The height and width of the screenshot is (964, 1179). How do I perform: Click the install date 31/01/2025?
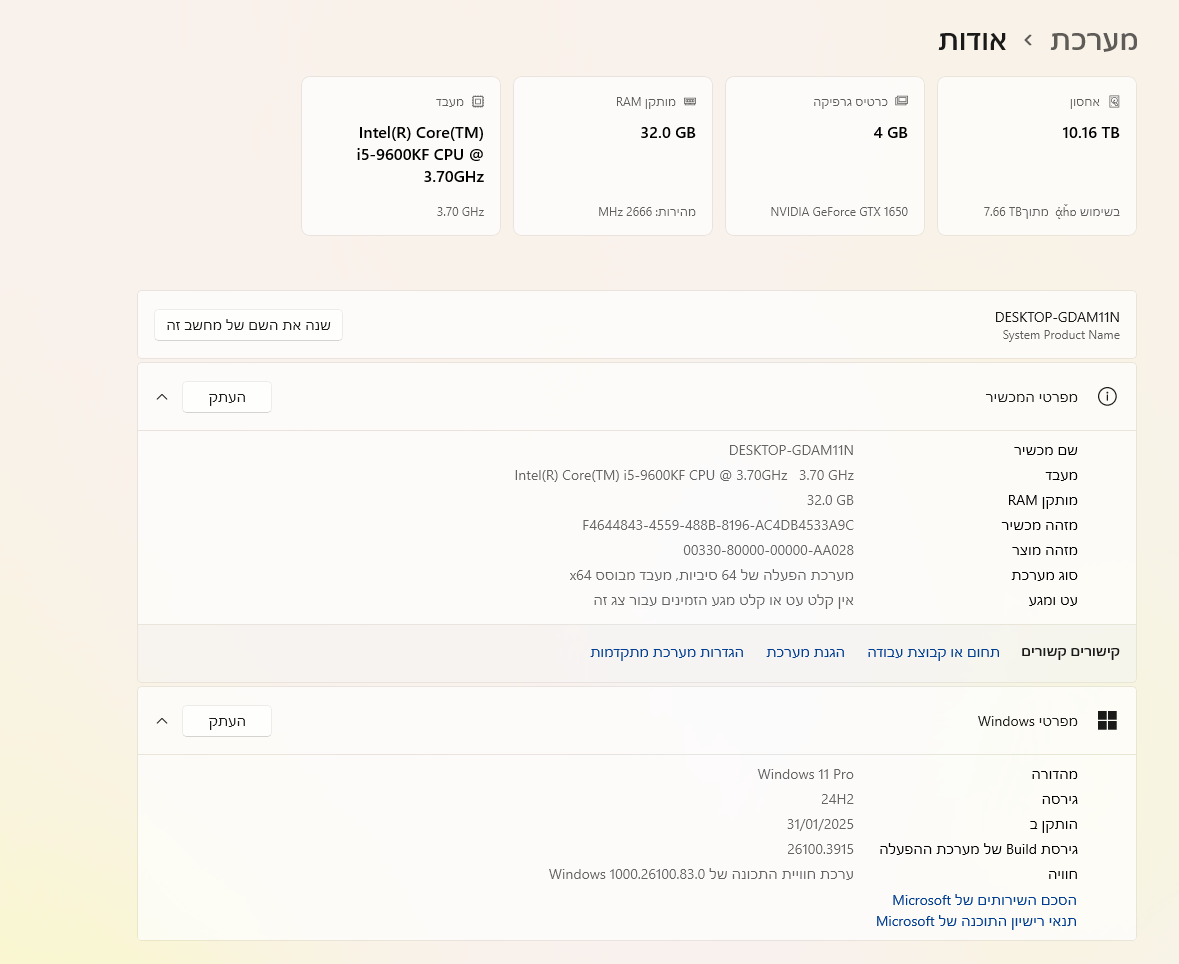point(820,824)
